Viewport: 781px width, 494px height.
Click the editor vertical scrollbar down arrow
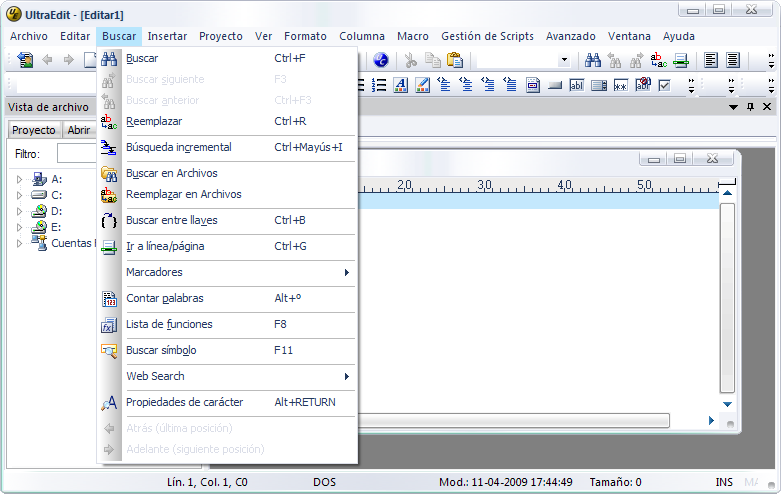pyautogui.click(x=727, y=404)
